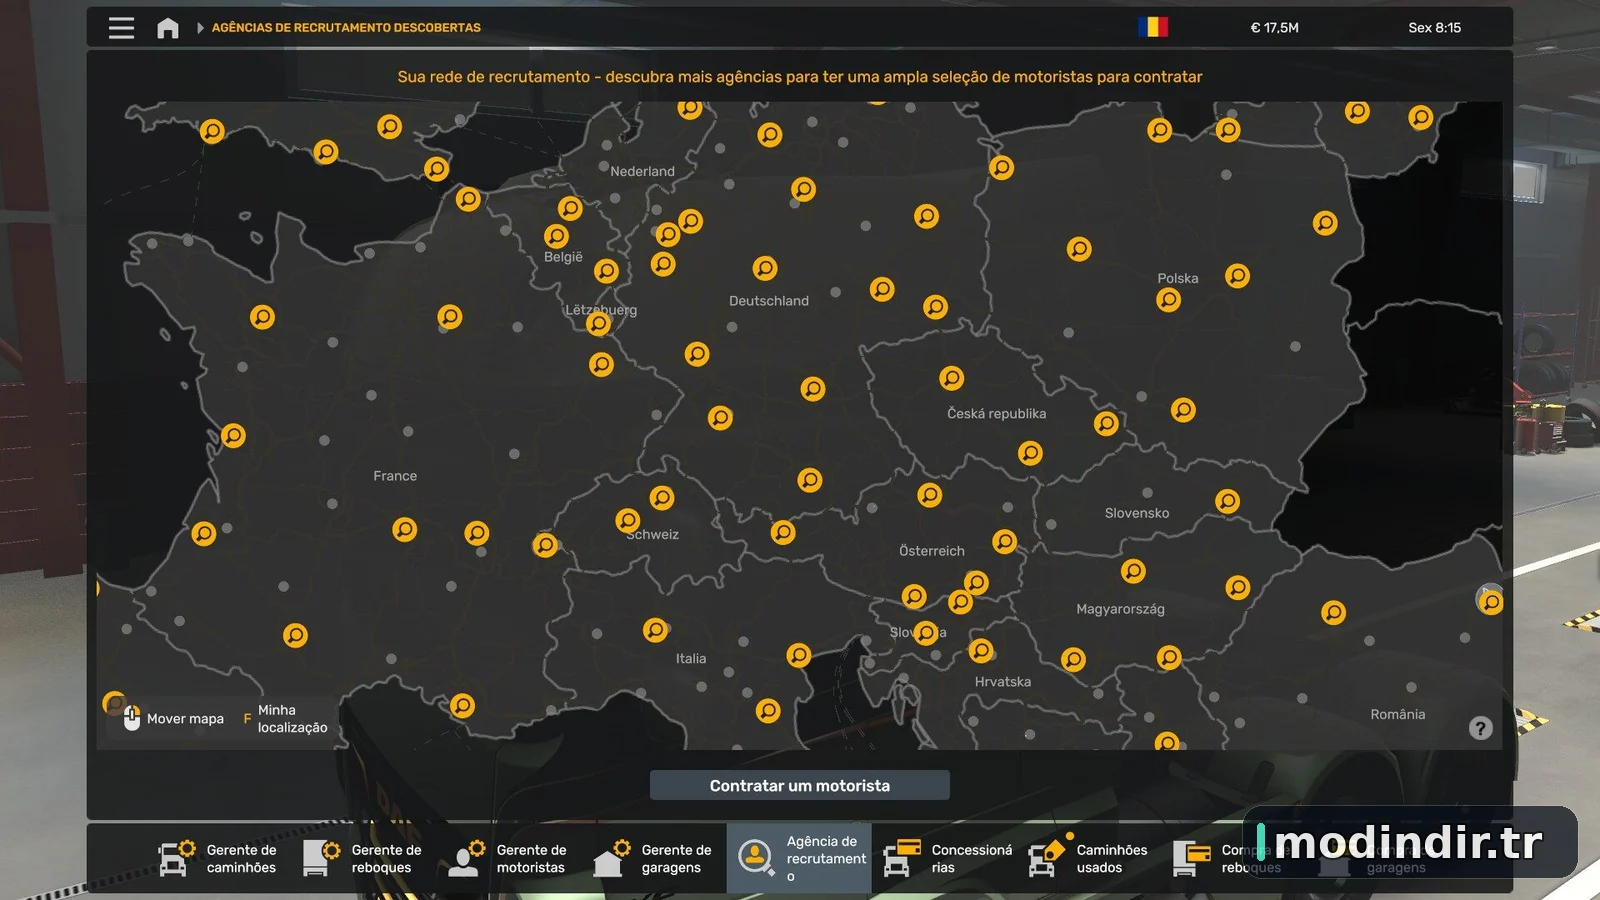Select agency marker overlapping the Schweiz label

click(x=628, y=521)
